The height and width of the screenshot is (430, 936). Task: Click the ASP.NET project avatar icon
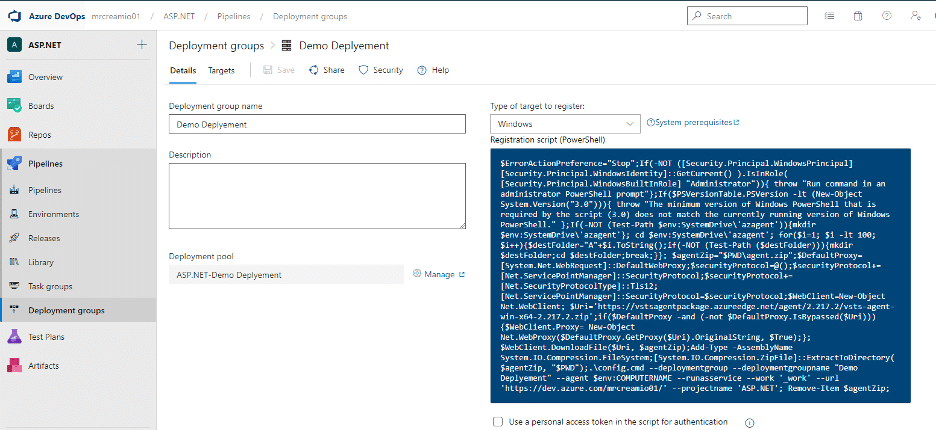pos(14,45)
